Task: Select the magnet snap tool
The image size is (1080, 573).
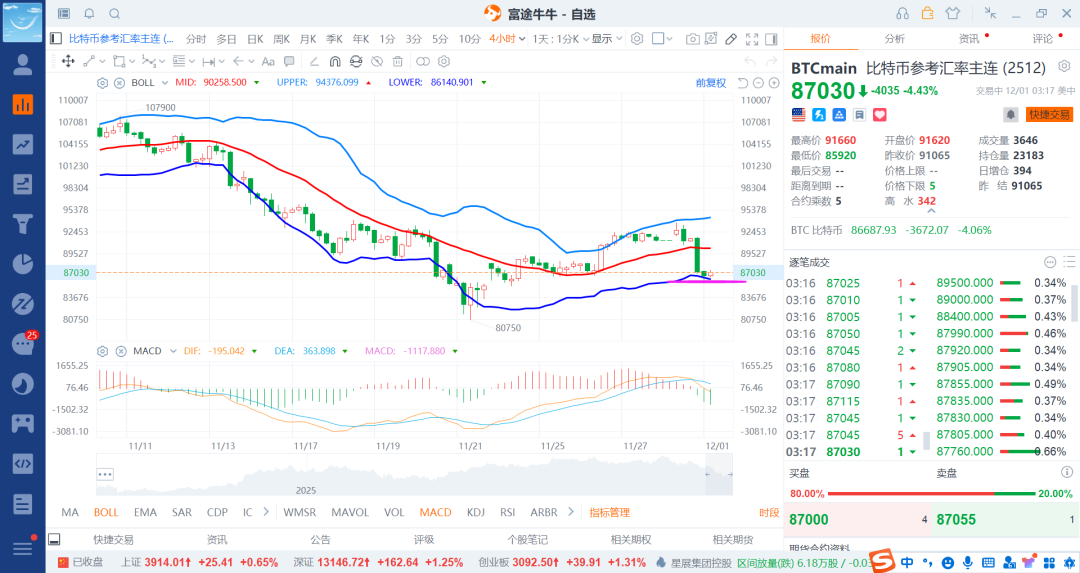Action: pyautogui.click(x=335, y=61)
